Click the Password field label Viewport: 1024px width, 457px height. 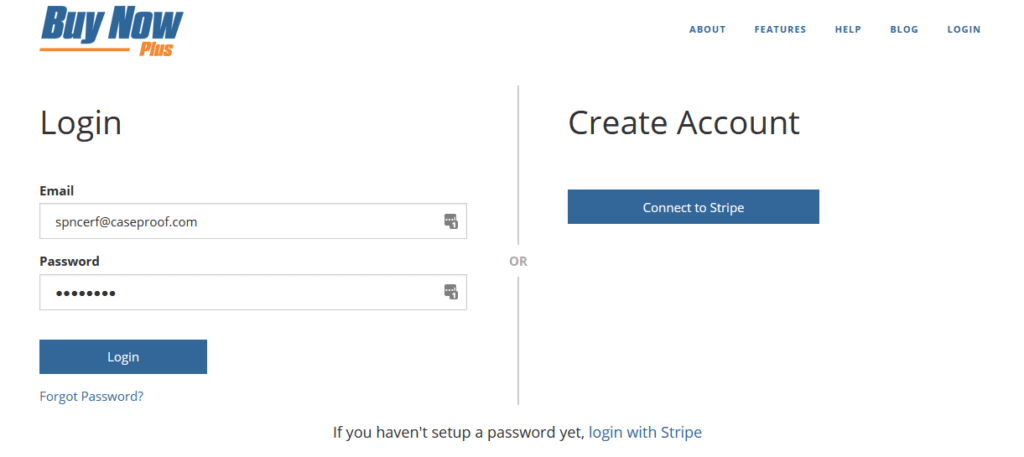pyautogui.click(x=69, y=261)
